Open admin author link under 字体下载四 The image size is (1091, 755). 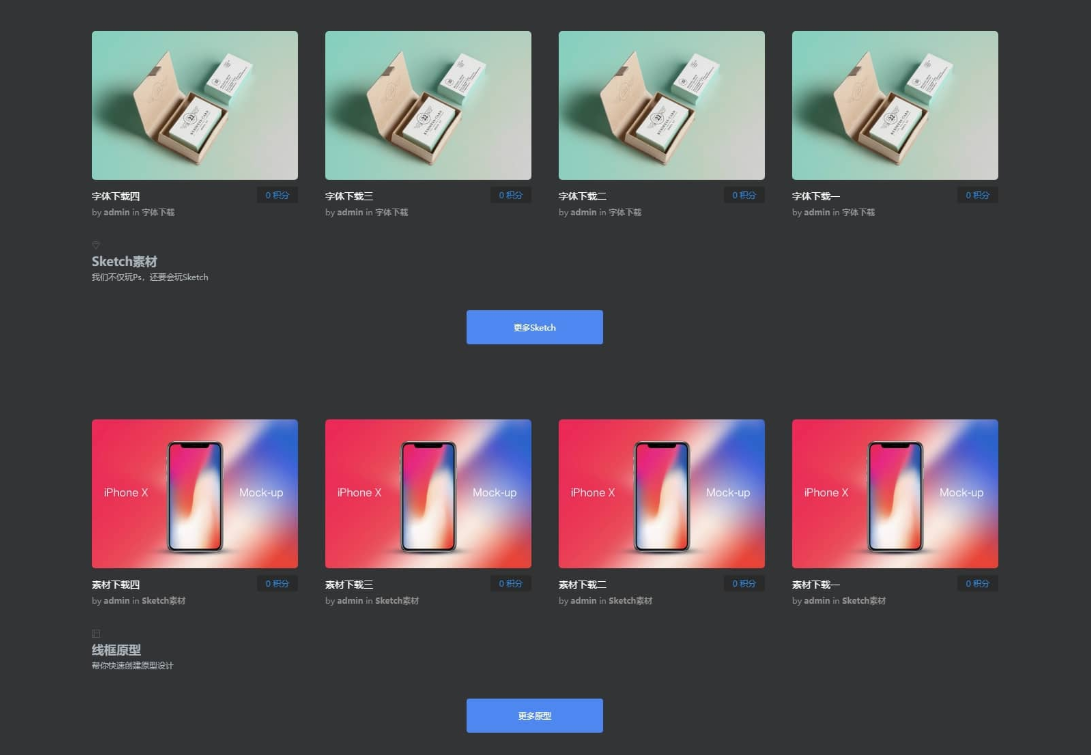coord(116,212)
